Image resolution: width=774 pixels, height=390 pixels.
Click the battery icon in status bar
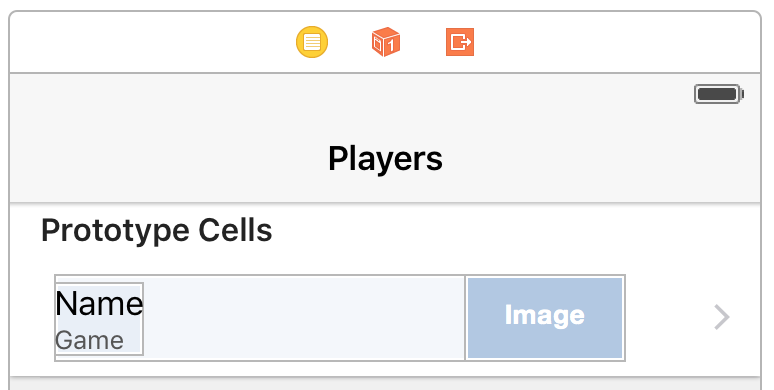tap(719, 94)
